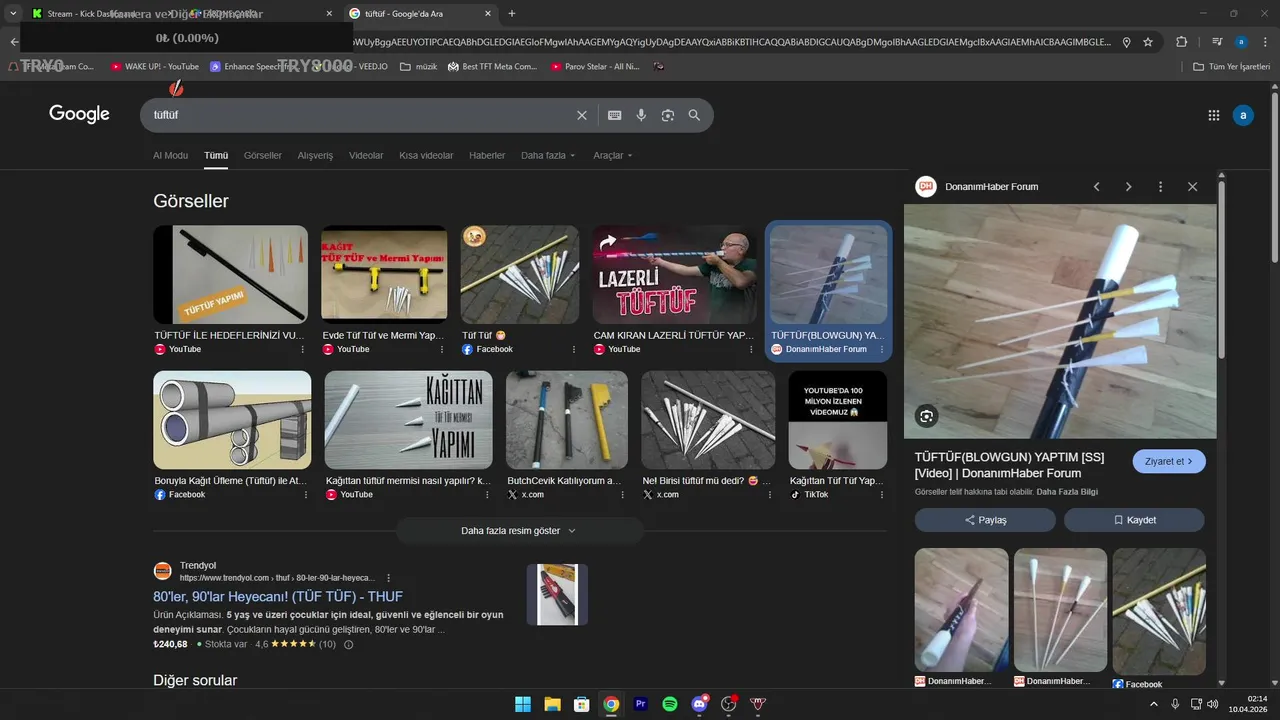Show hidden system tray icons
Viewport: 1280px width, 720px height.
click(1154, 704)
